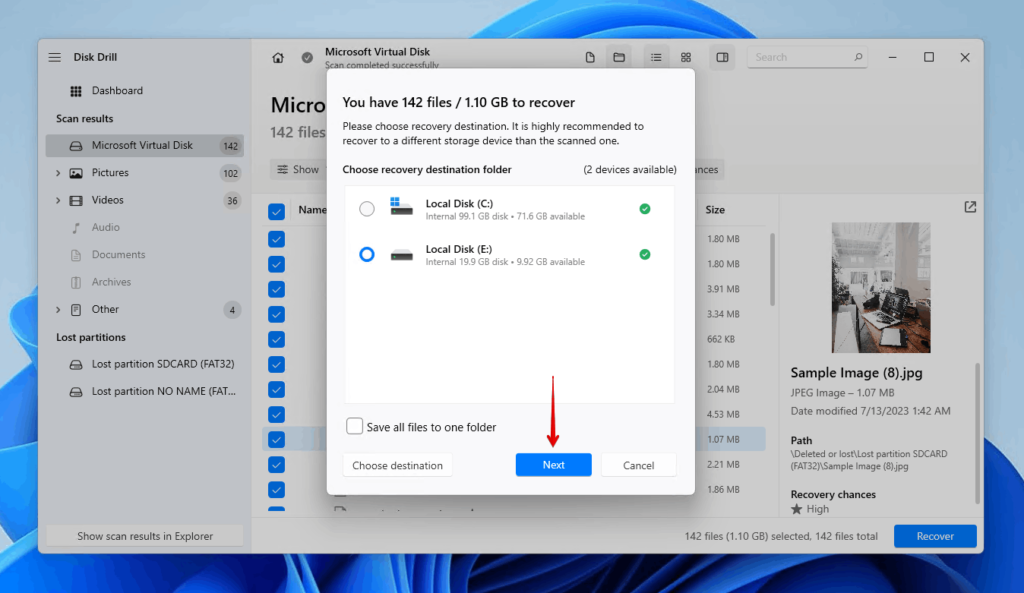This screenshot has height=593, width=1024.
Task: Click Choose destination
Action: pyautogui.click(x=397, y=464)
